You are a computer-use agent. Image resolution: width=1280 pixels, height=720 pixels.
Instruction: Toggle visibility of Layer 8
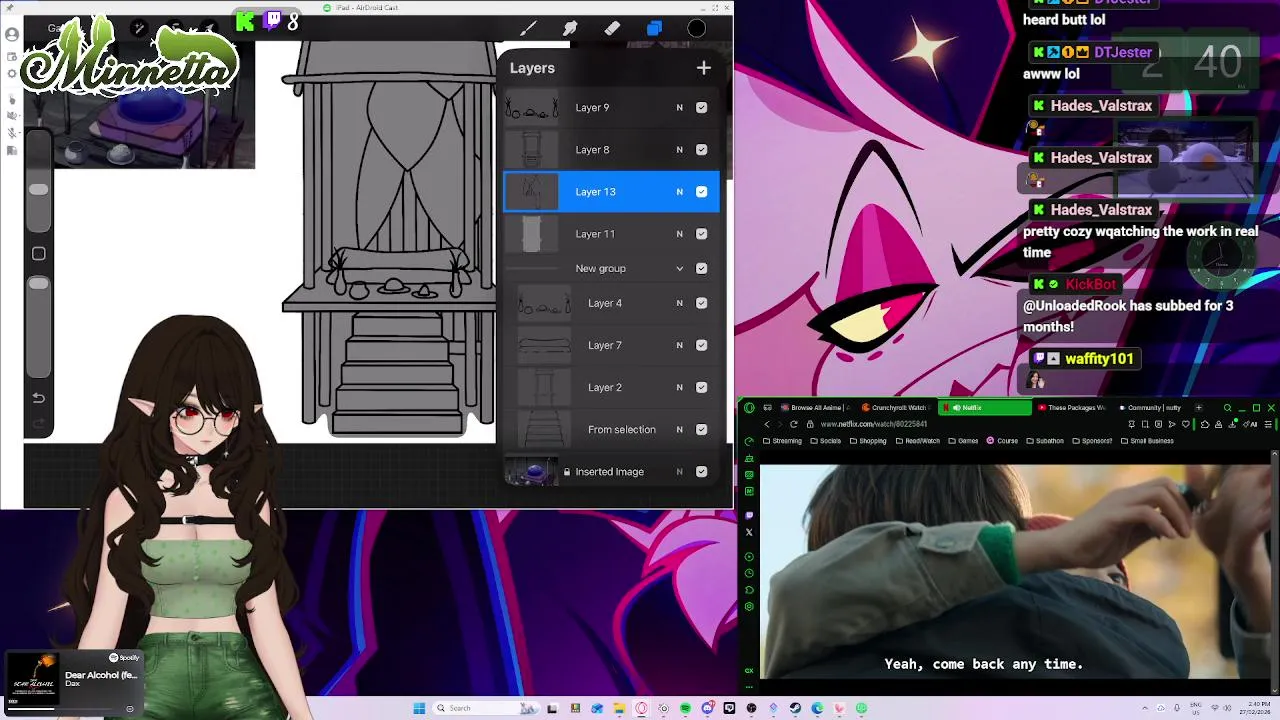(x=702, y=149)
